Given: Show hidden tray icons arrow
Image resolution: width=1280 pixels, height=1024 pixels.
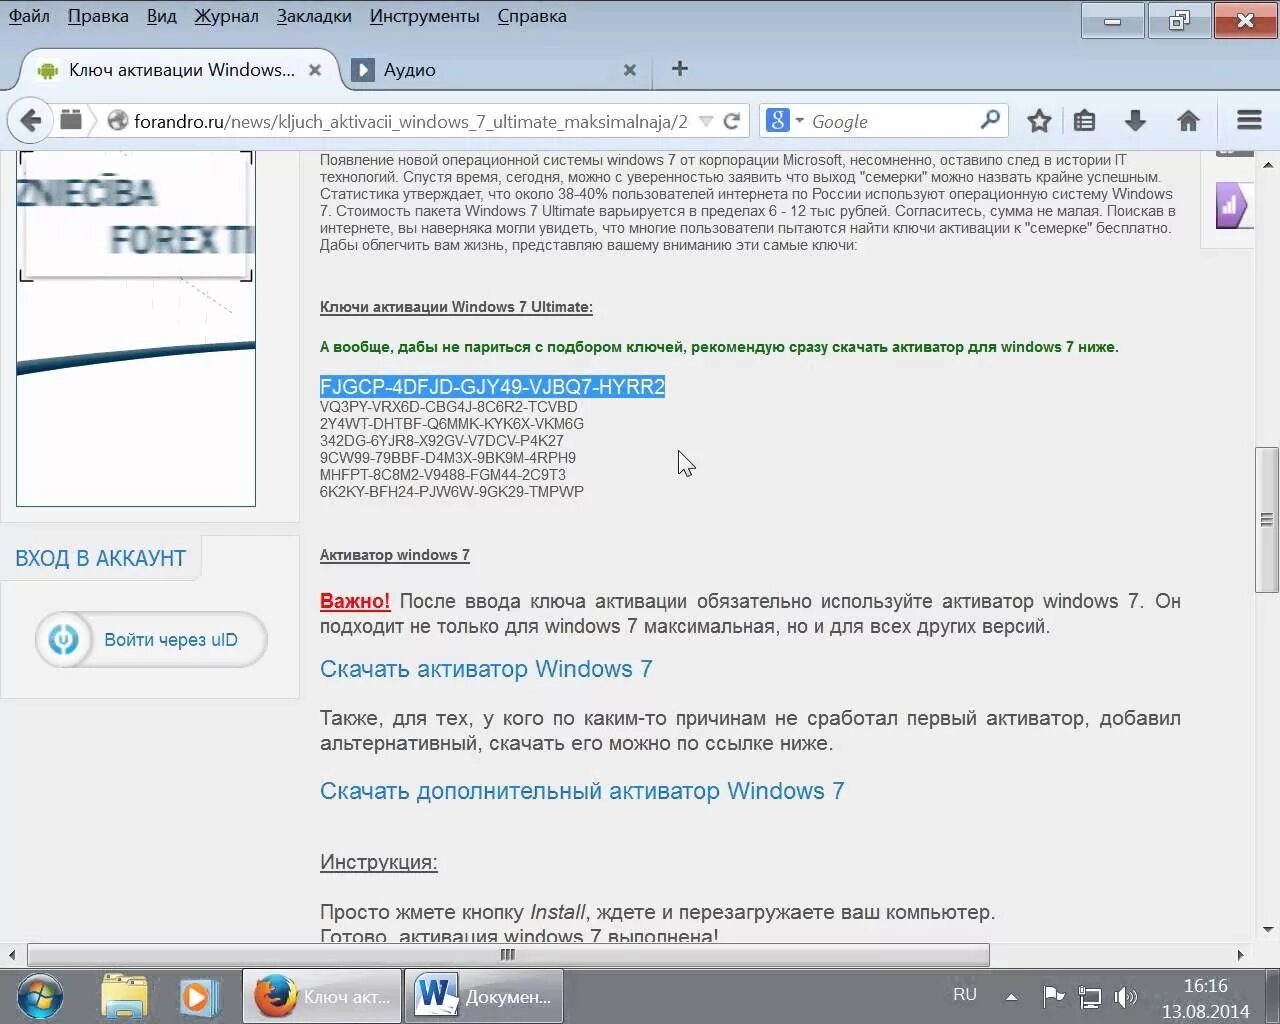Looking at the screenshot, I should pos(1011,997).
